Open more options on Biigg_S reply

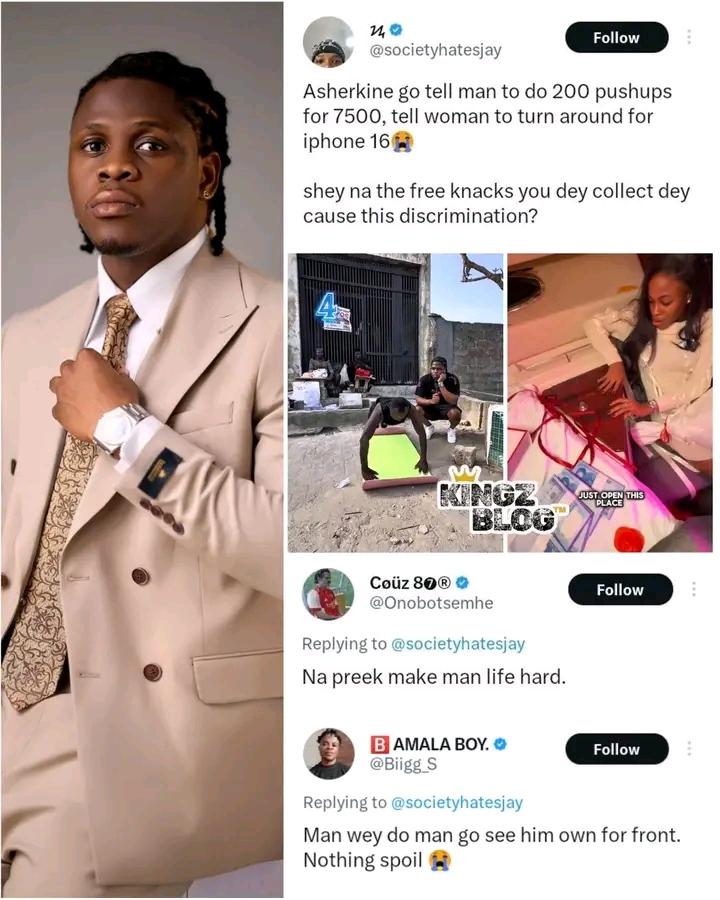pos(689,749)
